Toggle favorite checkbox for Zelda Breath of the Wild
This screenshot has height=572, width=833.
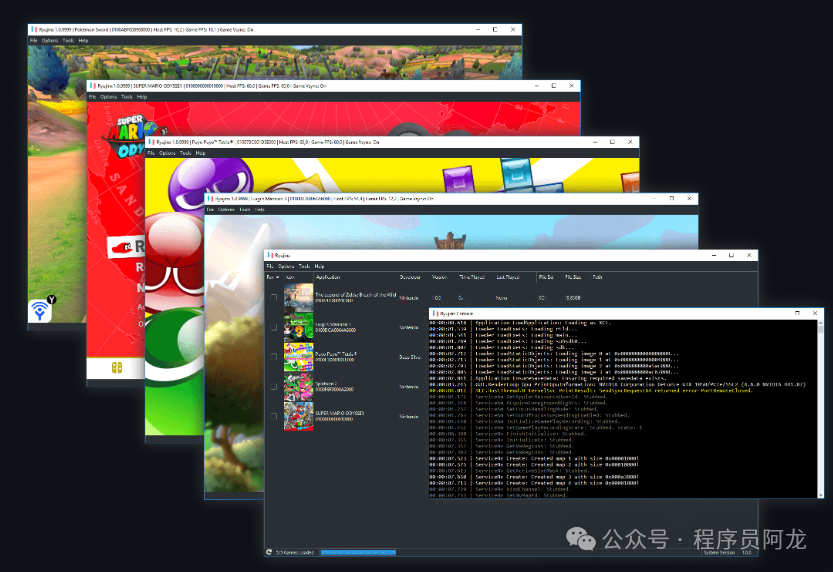coord(273,298)
